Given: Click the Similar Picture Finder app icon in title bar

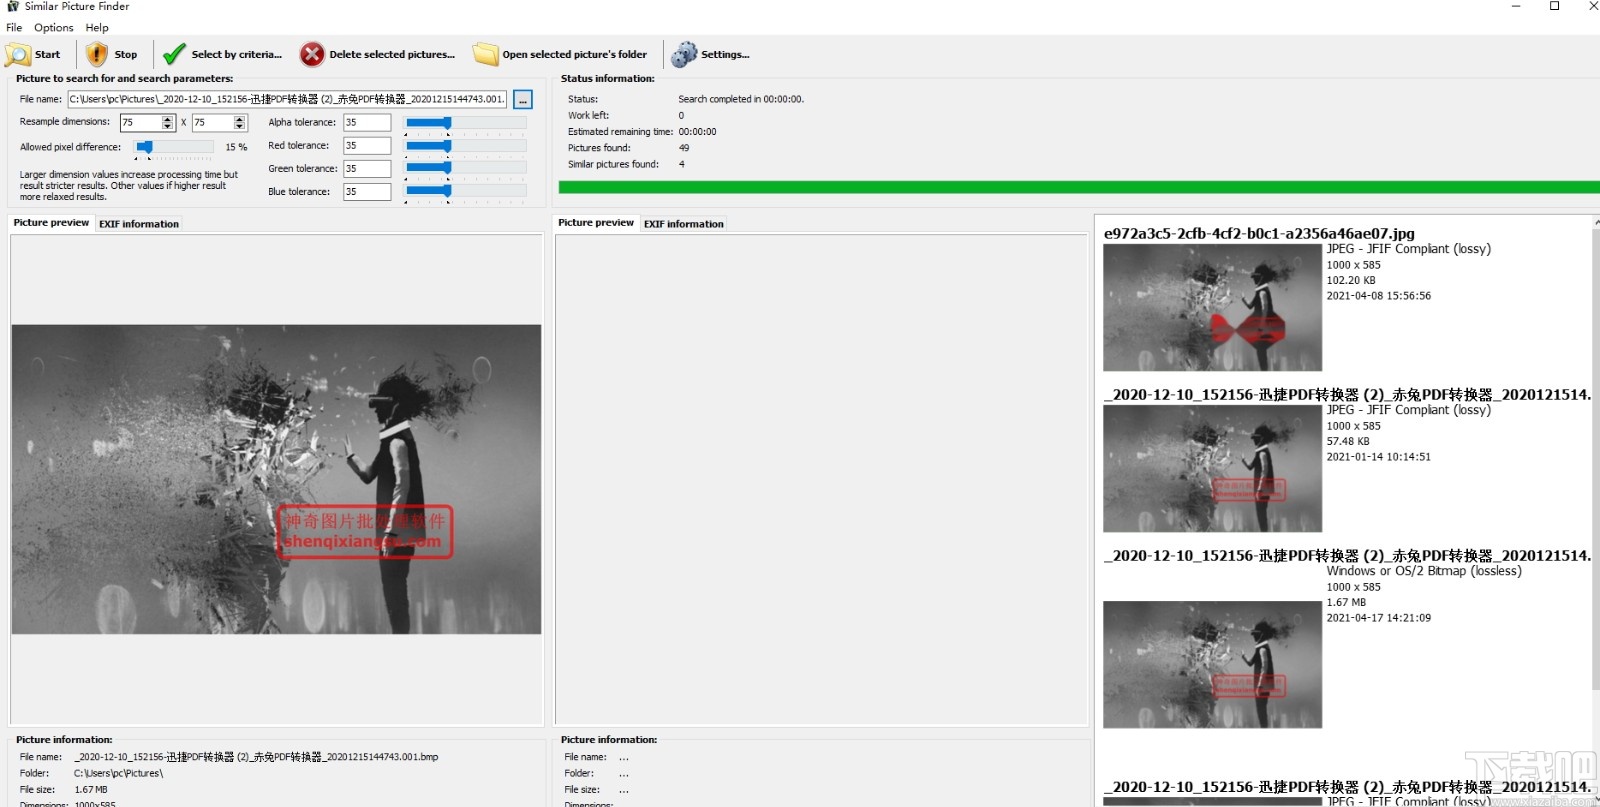Looking at the screenshot, I should pyautogui.click(x=12, y=6).
